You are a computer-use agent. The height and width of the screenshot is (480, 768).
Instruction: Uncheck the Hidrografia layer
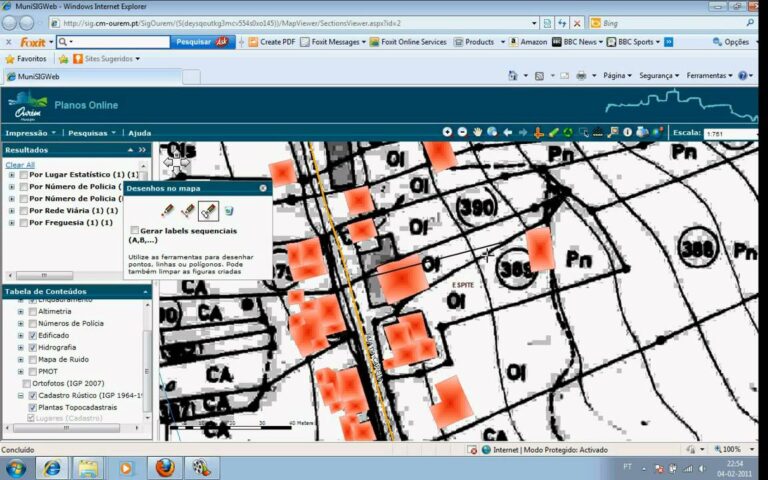pos(33,347)
